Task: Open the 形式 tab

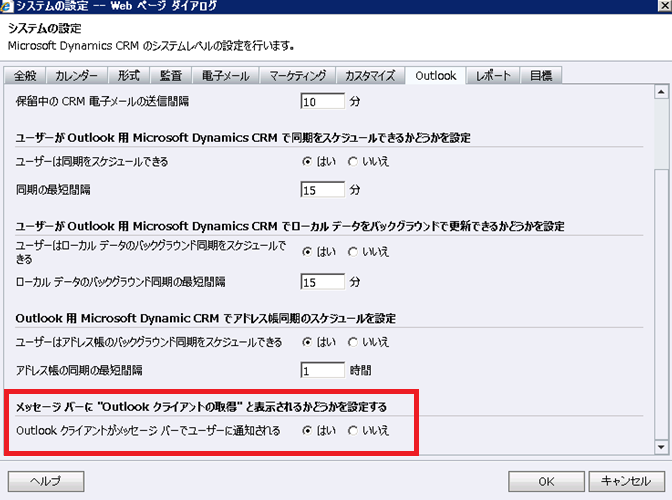Action: (129, 76)
